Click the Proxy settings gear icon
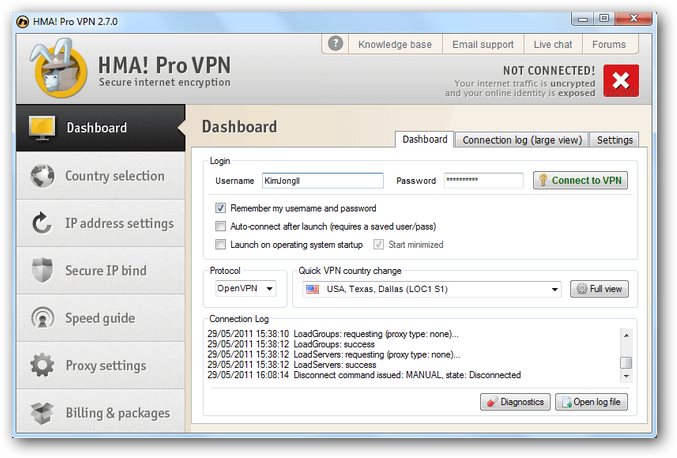Image resolution: width=677 pixels, height=458 pixels. click(42, 365)
